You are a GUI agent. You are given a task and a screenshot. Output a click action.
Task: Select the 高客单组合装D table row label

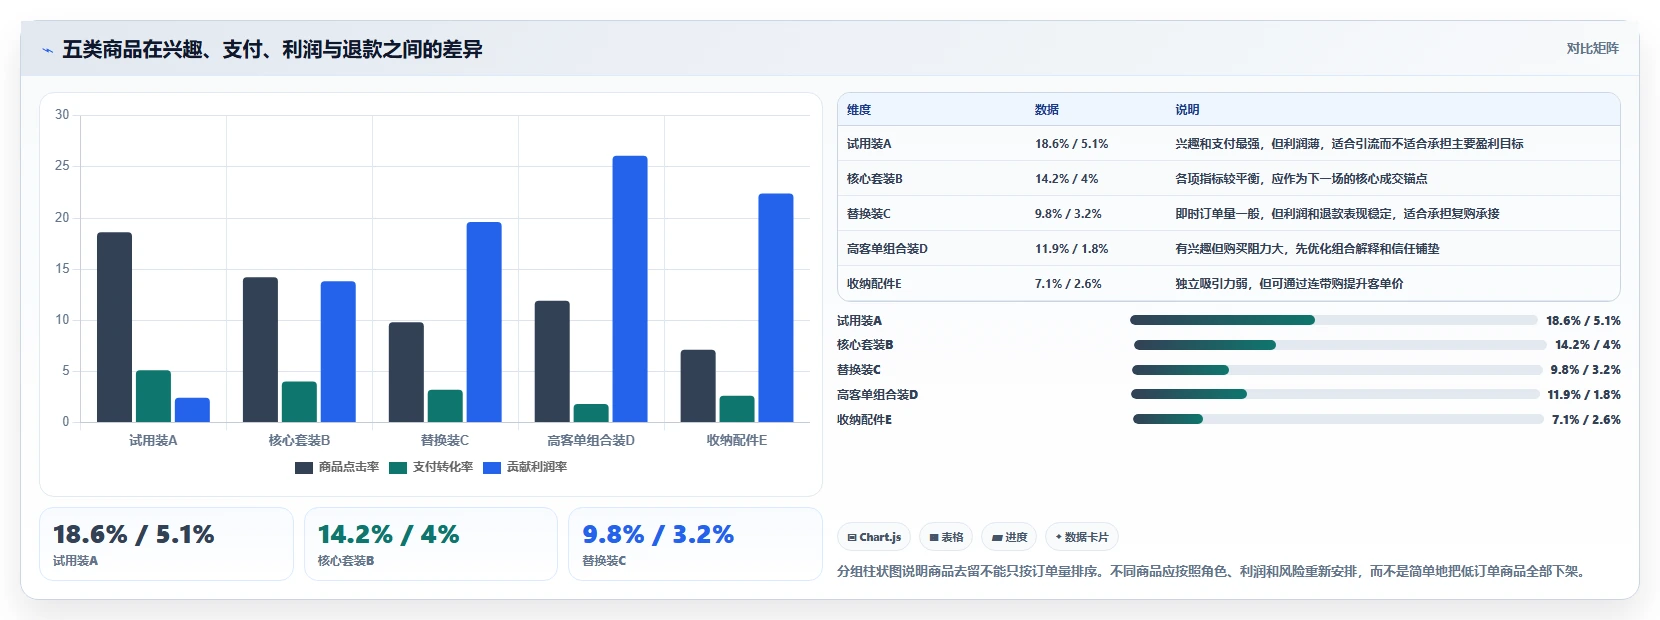pyautogui.click(x=887, y=249)
